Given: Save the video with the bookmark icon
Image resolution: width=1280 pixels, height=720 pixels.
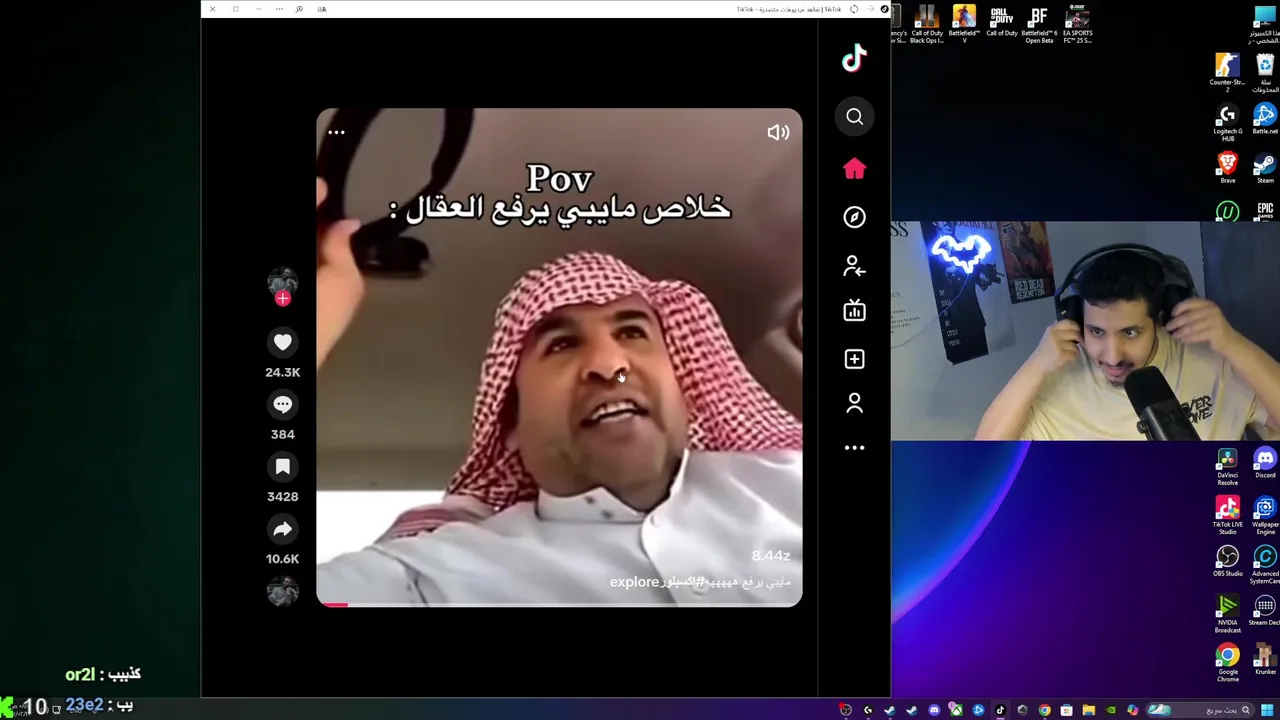Looking at the screenshot, I should click(x=282, y=467).
